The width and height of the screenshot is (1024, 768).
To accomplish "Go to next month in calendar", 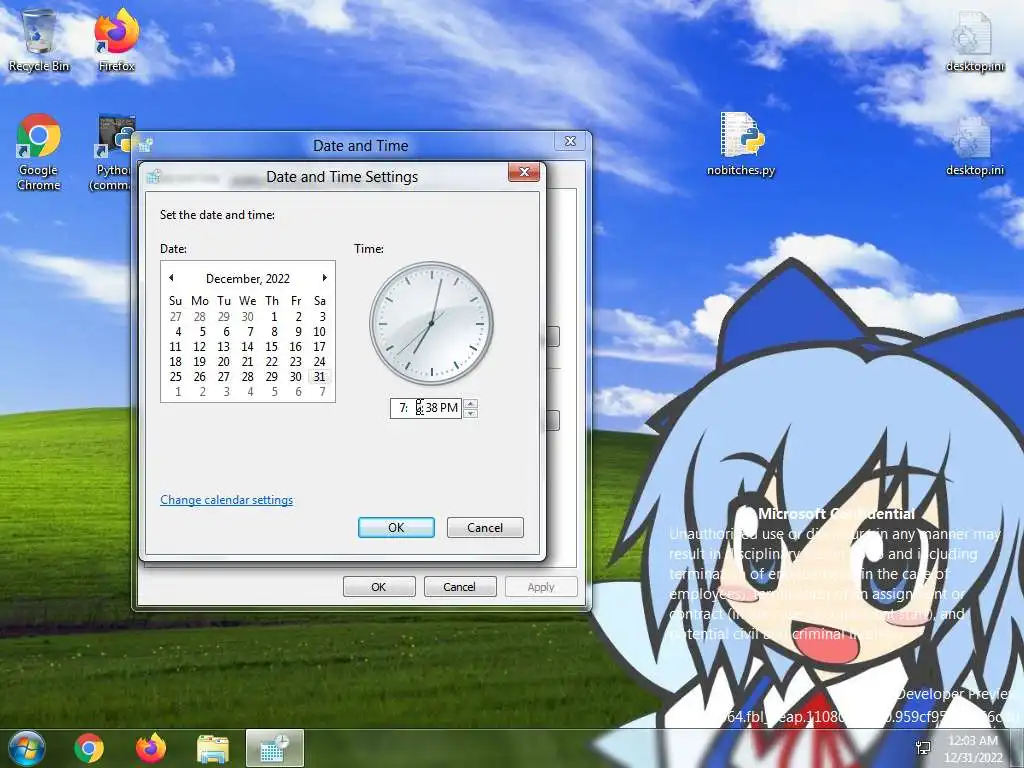I will (325, 278).
